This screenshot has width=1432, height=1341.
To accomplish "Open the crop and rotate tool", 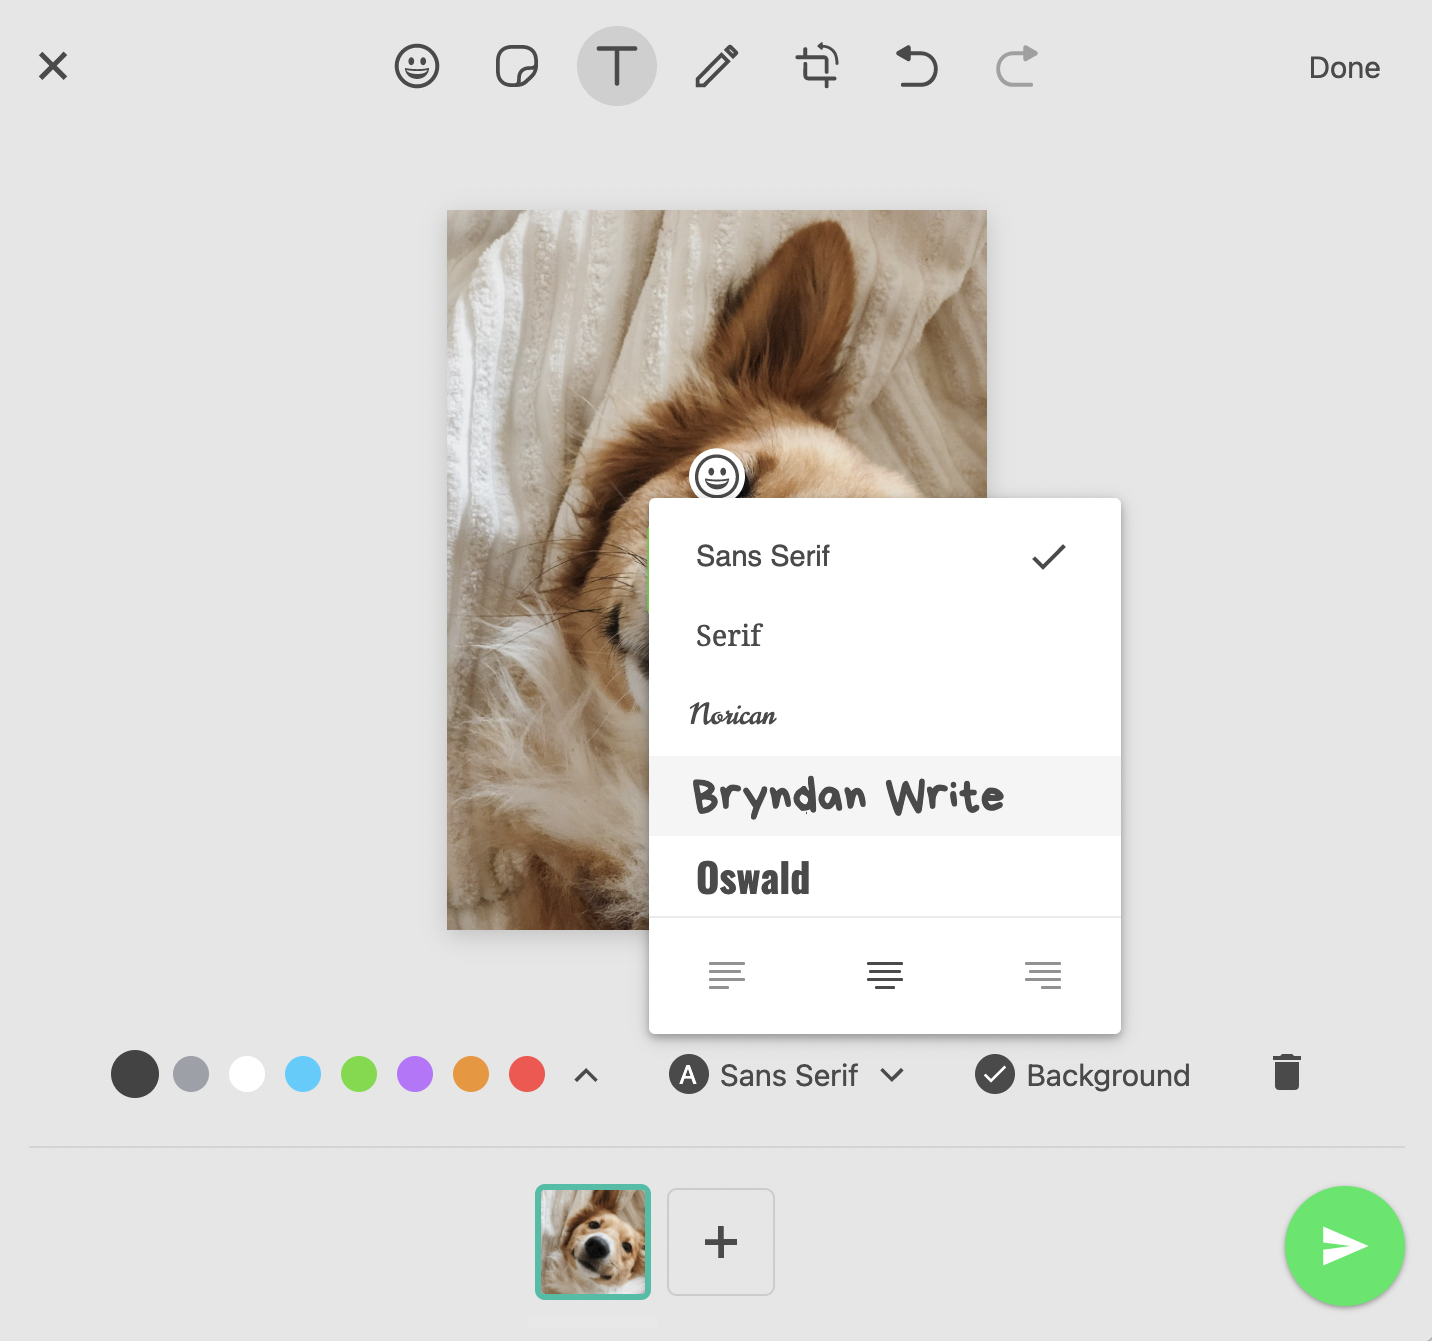I will 816,66.
